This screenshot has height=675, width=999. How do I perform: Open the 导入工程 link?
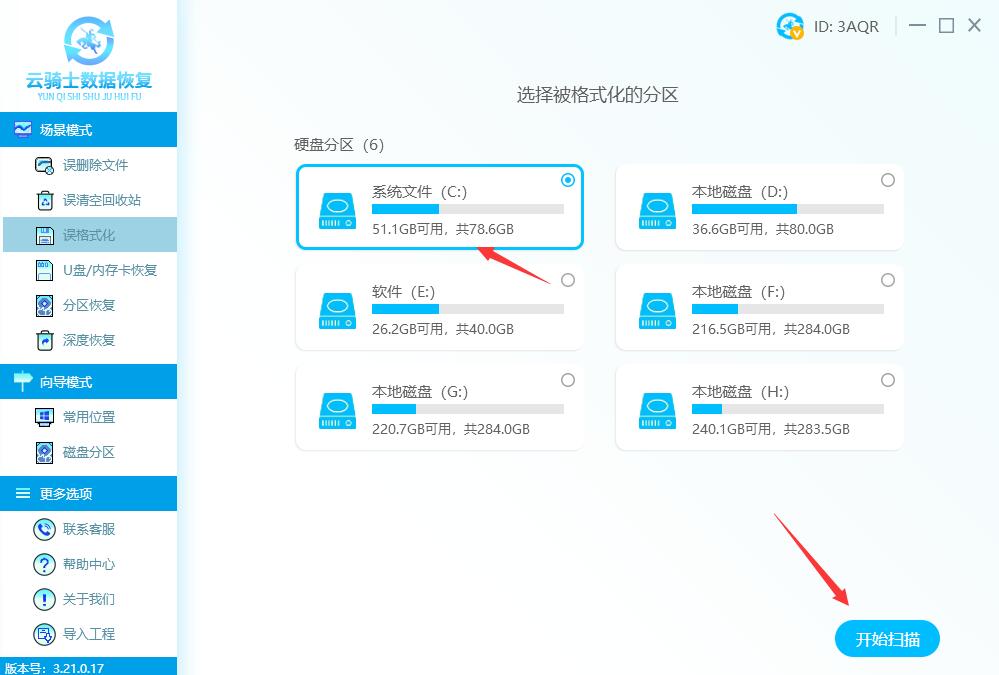pyautogui.click(x=89, y=634)
